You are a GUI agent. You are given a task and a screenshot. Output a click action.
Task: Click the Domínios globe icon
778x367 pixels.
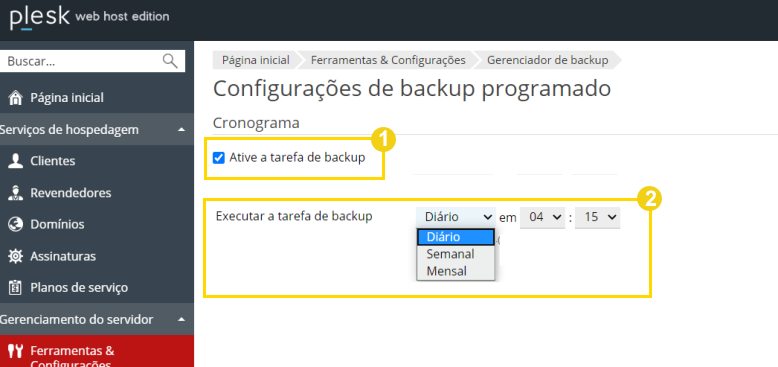[x=16, y=224]
